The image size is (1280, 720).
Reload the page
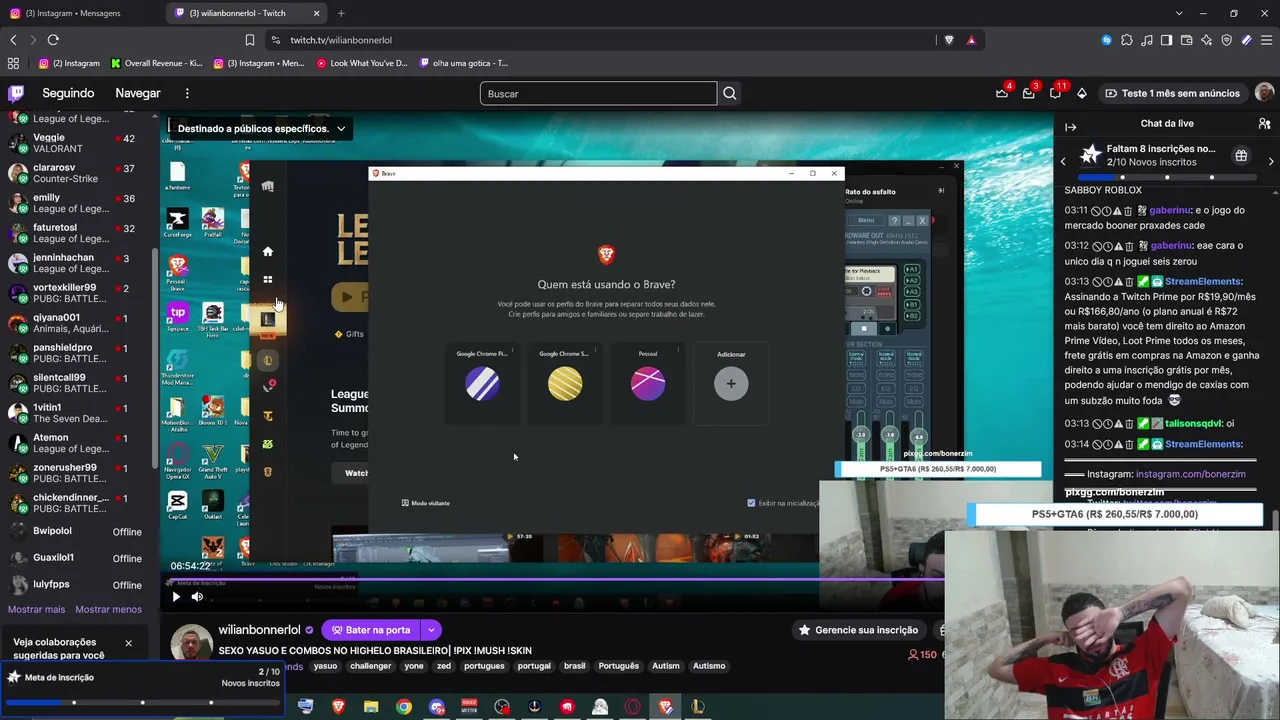tap(53, 40)
